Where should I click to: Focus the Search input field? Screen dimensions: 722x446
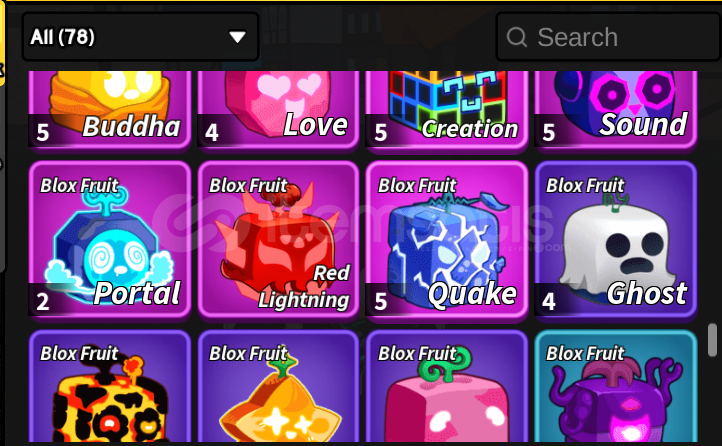tap(609, 37)
